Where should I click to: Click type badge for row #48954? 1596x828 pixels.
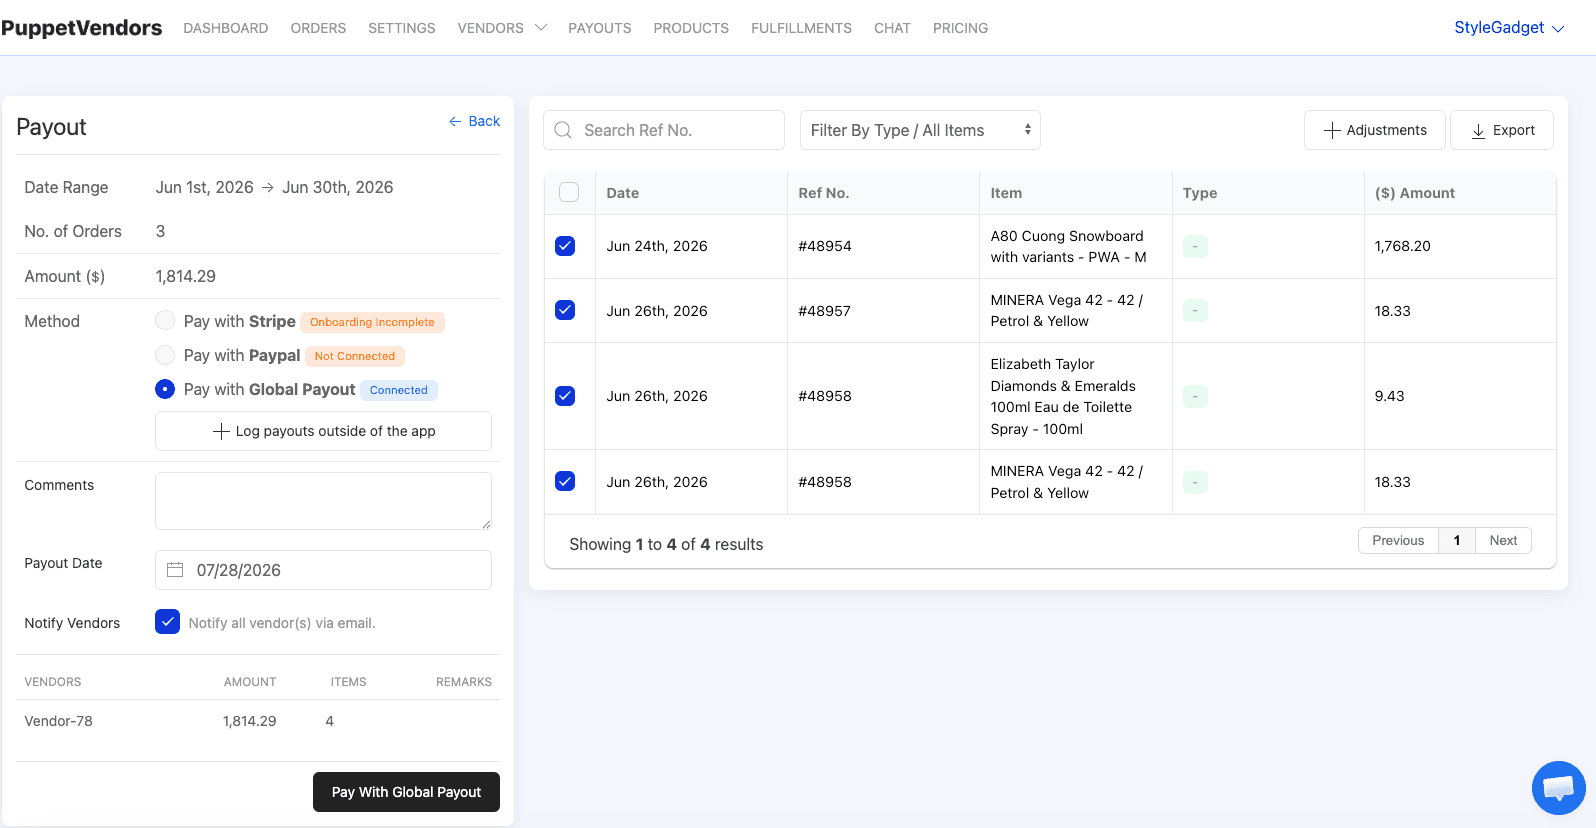[x=1195, y=246]
